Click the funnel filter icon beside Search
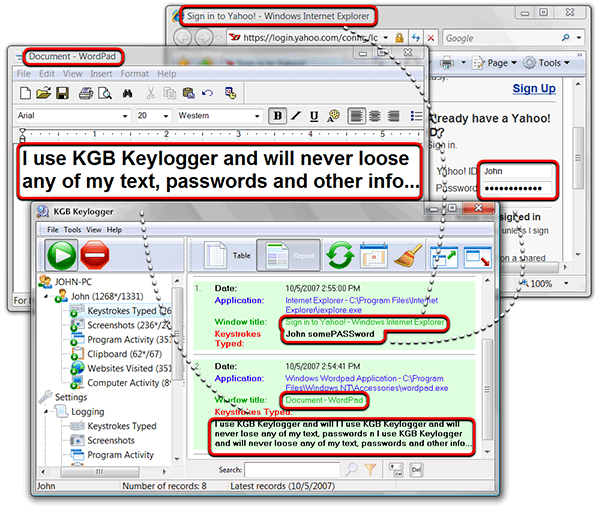The height and width of the screenshot is (506, 599). [370, 469]
